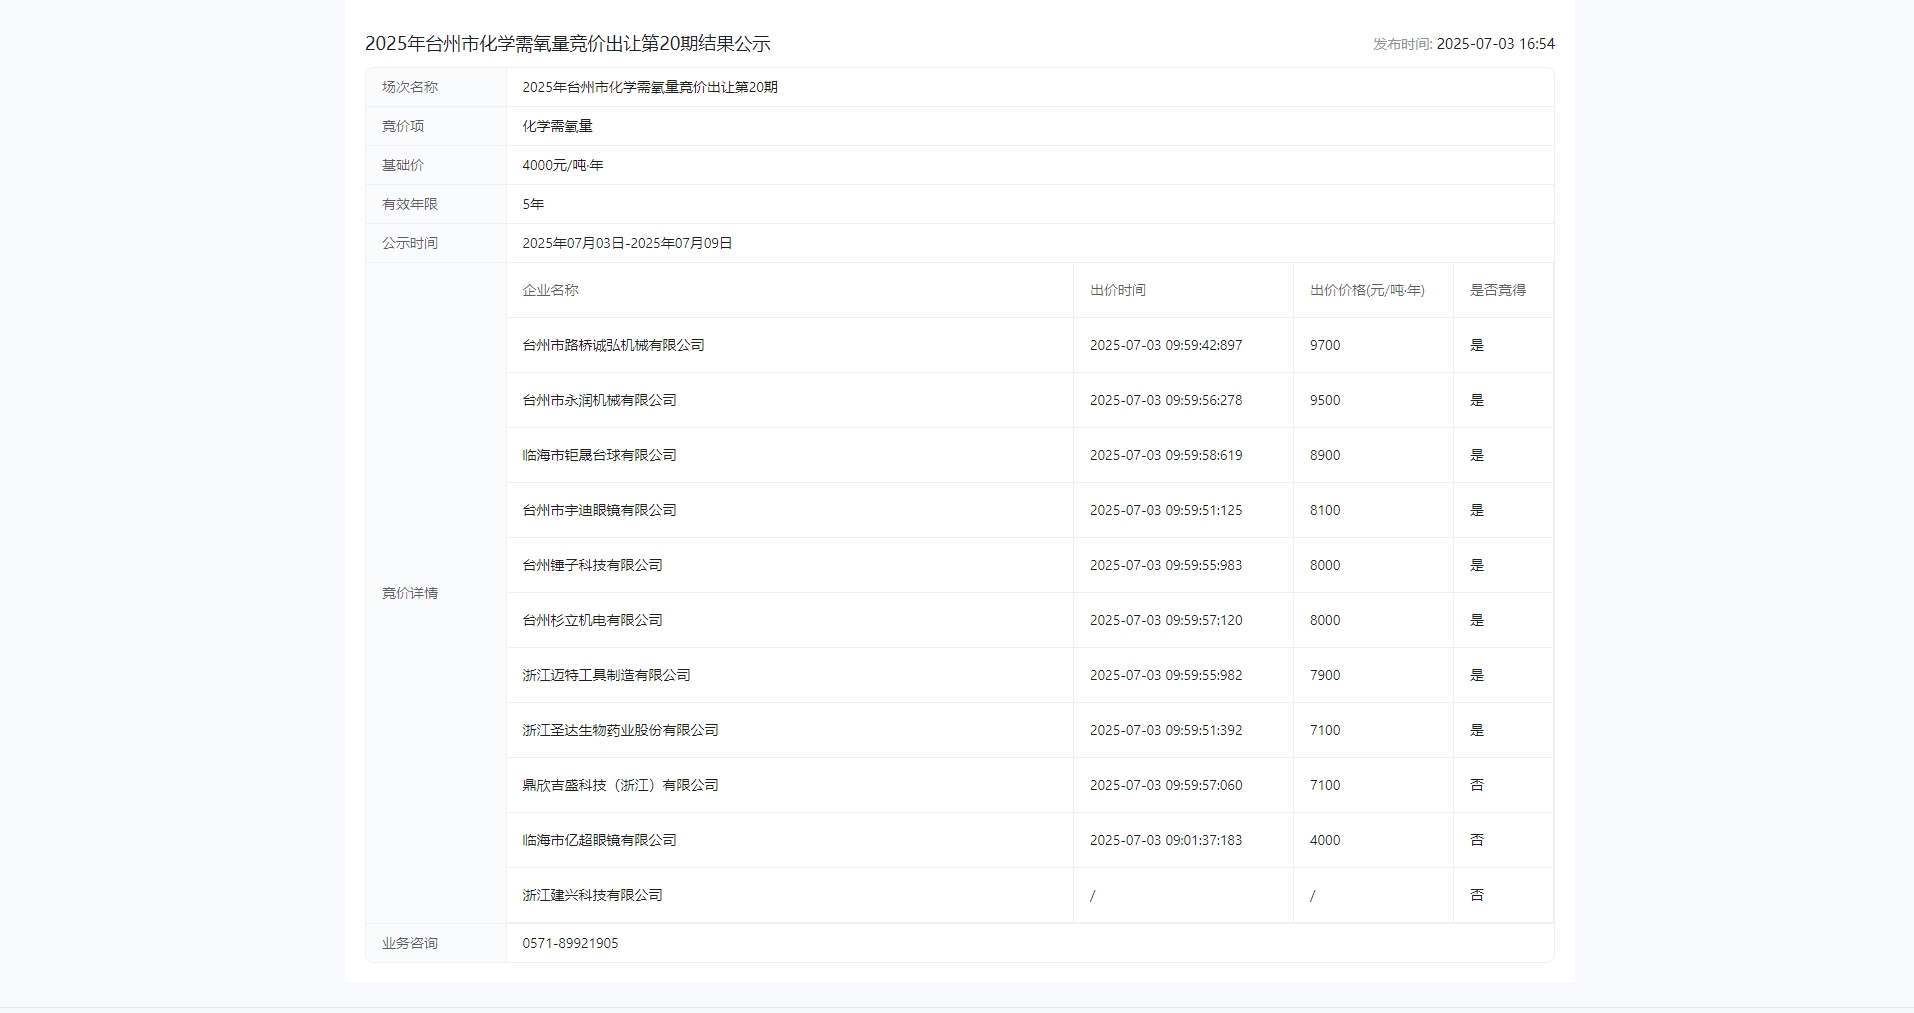Click the 是 result for 台州市路桥诚弘机械
The image size is (1914, 1013).
pos(1477,345)
